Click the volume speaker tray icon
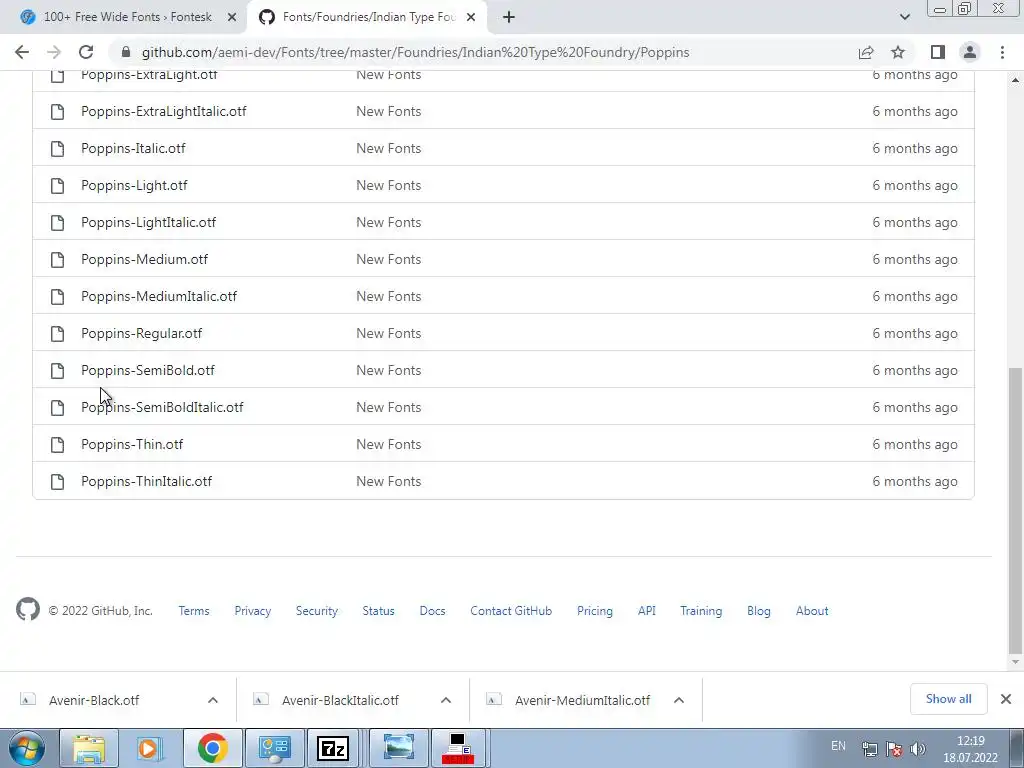The image size is (1024, 768). pyautogui.click(x=918, y=748)
